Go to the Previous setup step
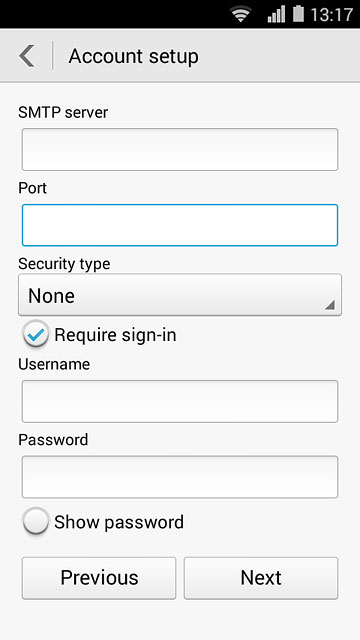 point(99,578)
